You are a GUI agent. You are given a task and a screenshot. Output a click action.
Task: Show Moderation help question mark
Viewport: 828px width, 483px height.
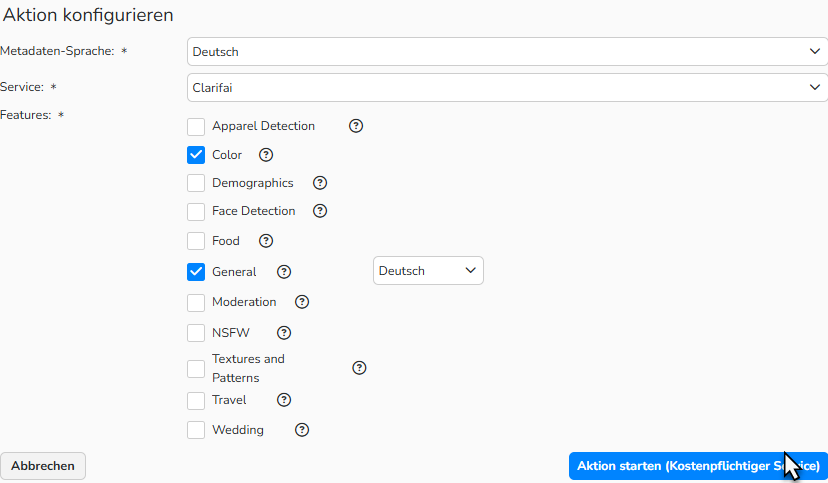pos(302,302)
